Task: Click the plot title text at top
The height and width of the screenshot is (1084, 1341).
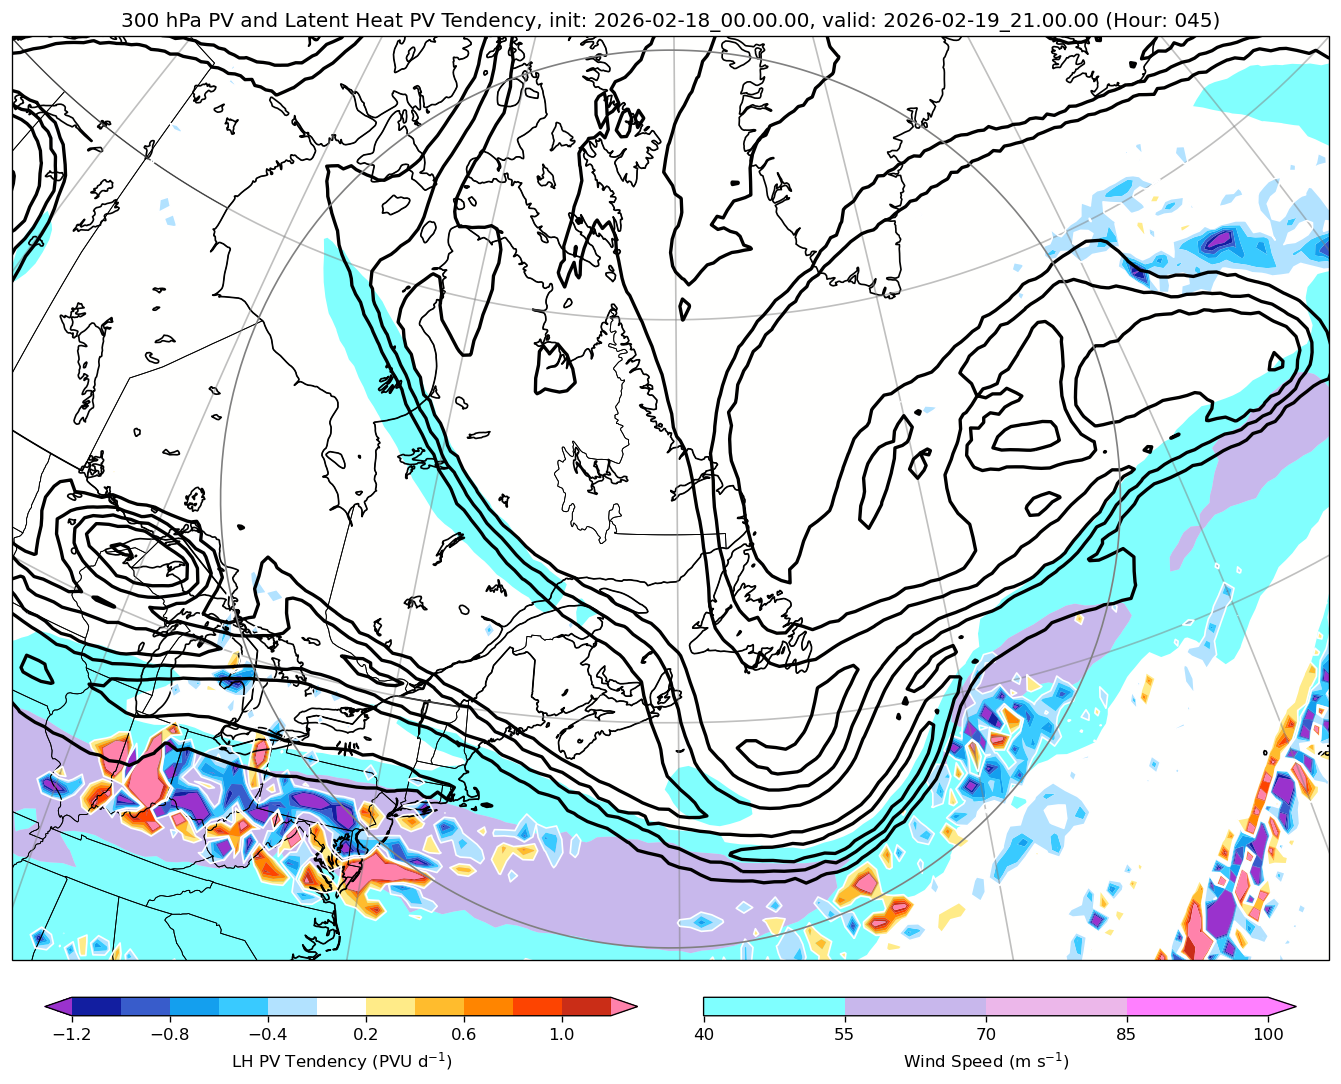Action: (x=670, y=20)
